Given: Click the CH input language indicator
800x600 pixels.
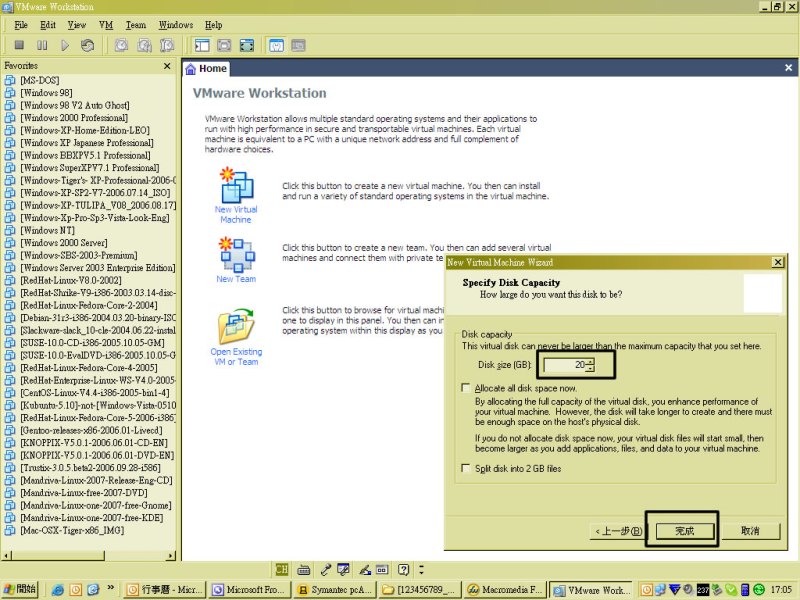Looking at the screenshot, I should coord(281,569).
